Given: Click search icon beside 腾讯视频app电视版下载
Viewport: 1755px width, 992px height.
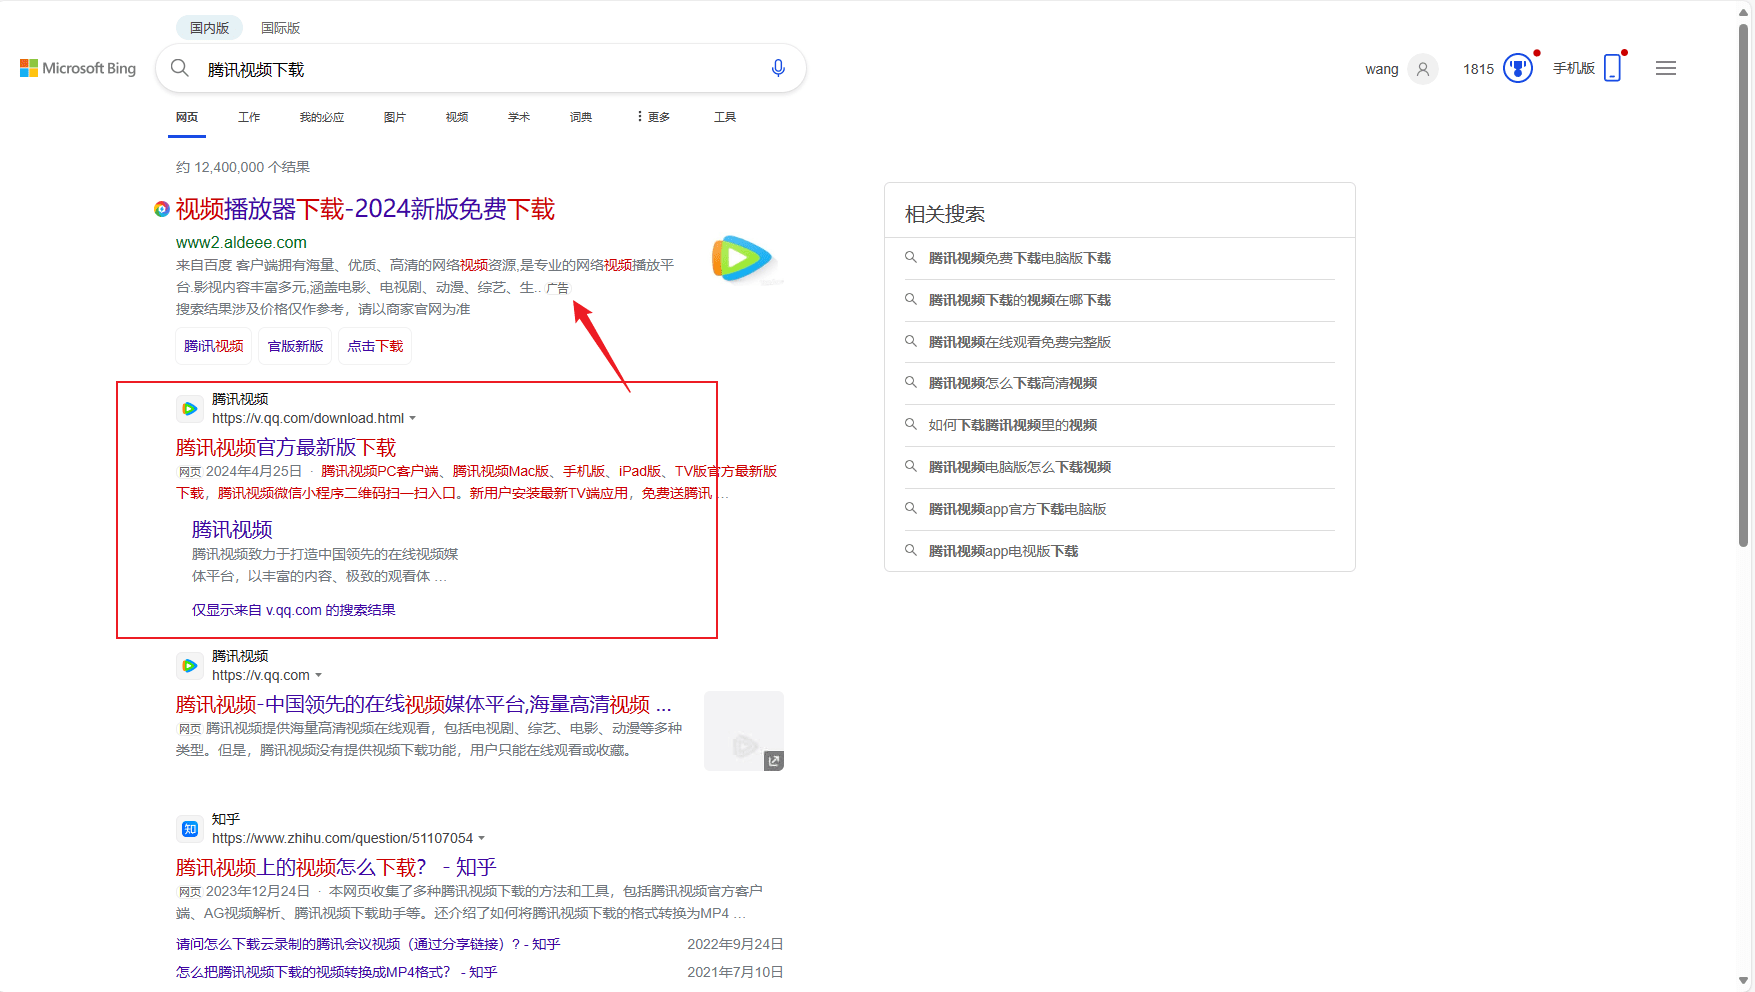Looking at the screenshot, I should (911, 551).
